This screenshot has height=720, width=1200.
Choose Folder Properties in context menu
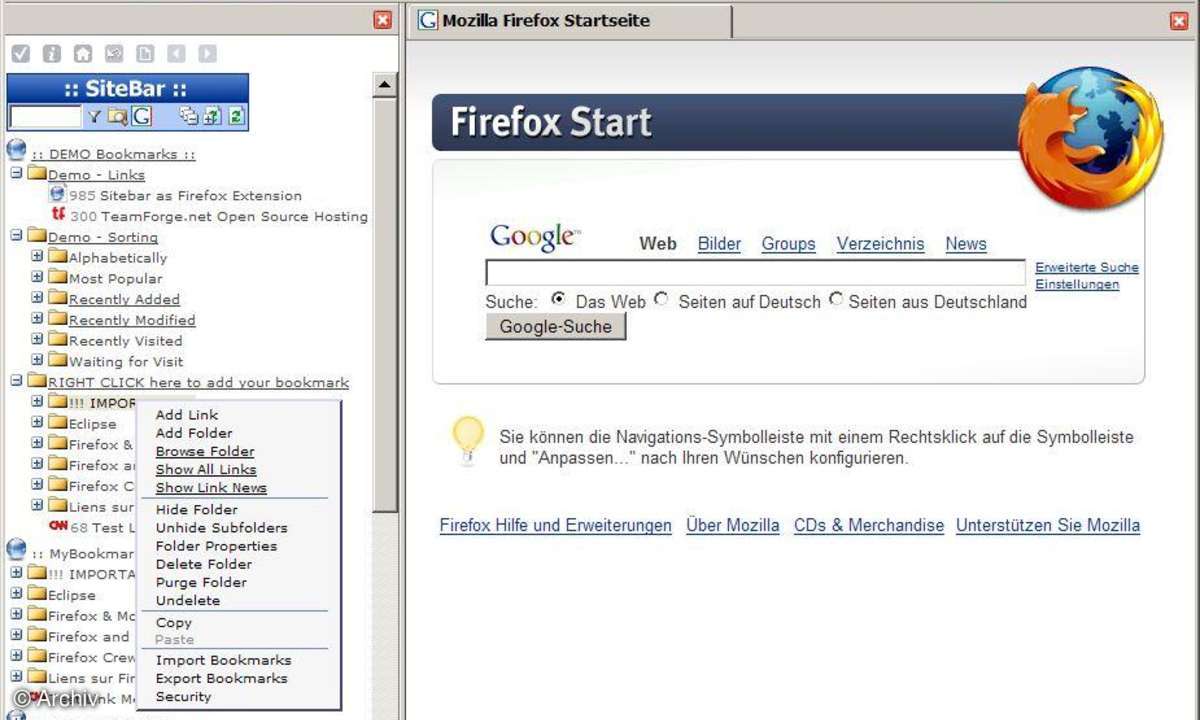216,546
